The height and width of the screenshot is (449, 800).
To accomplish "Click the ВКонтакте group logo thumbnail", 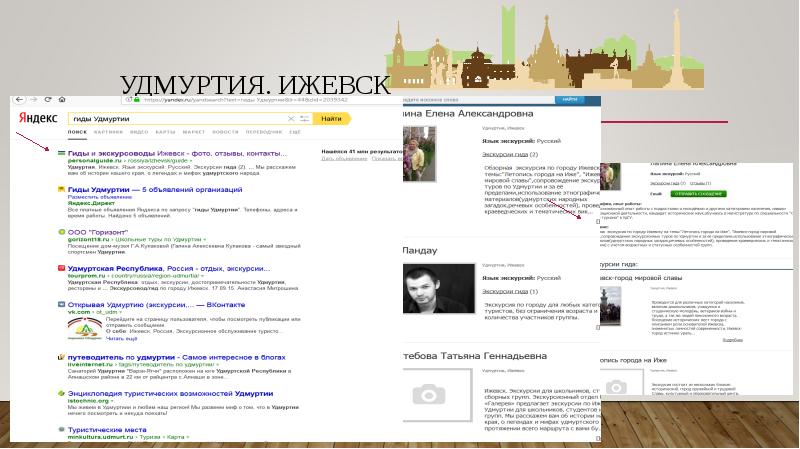I will [85, 328].
